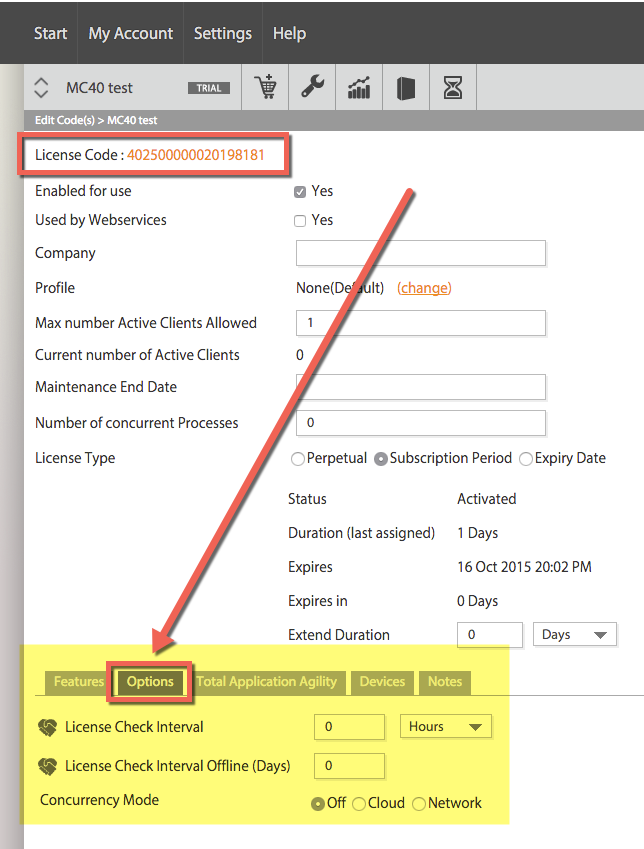Screen dimensions: 644x849
Task: Set Concurrency Mode to Cloud
Action: pos(359,804)
